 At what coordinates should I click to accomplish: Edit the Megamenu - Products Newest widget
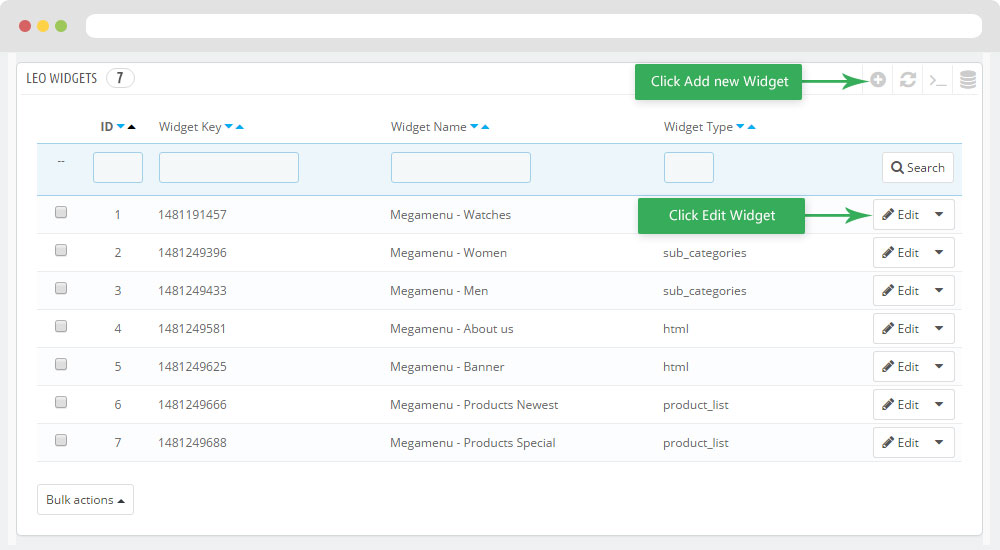tap(900, 405)
